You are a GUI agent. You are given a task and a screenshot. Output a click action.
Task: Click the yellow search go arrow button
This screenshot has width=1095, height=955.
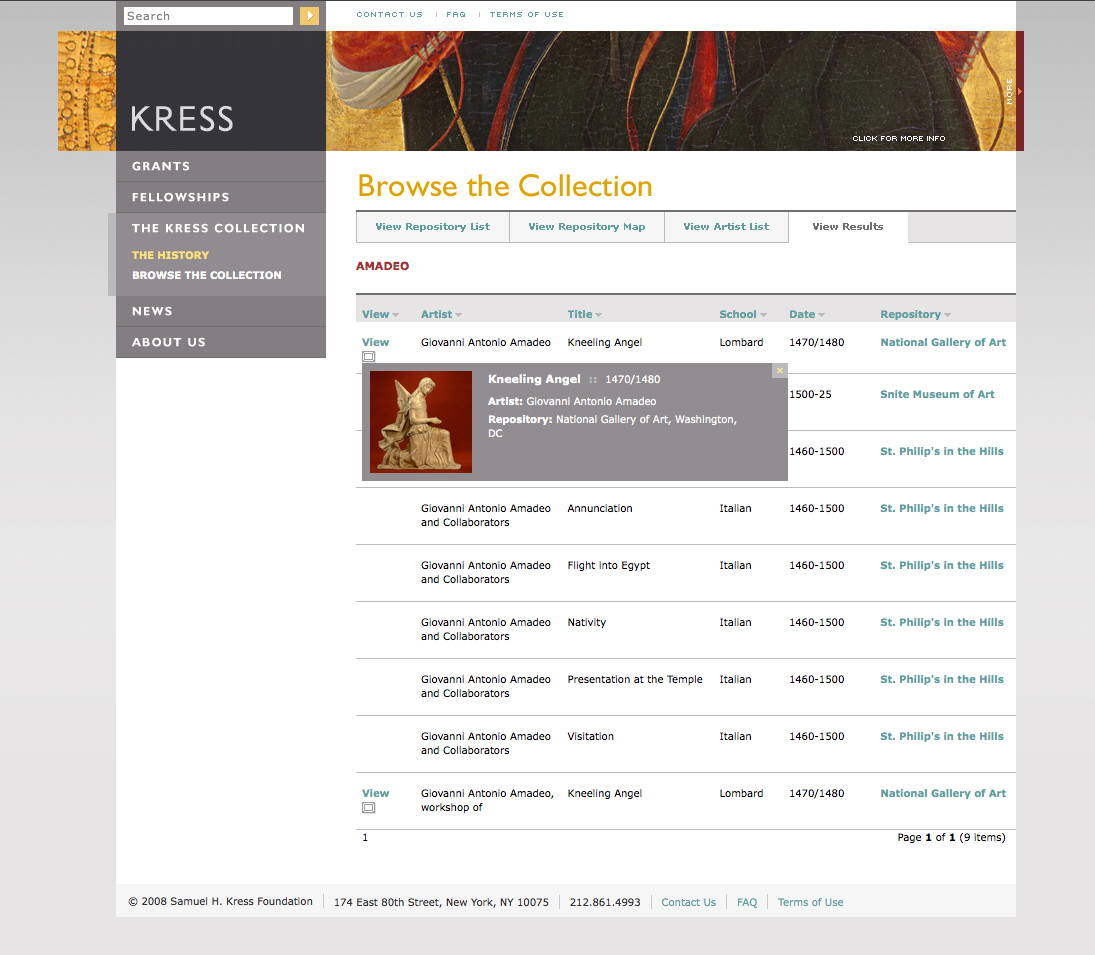pyautogui.click(x=309, y=15)
